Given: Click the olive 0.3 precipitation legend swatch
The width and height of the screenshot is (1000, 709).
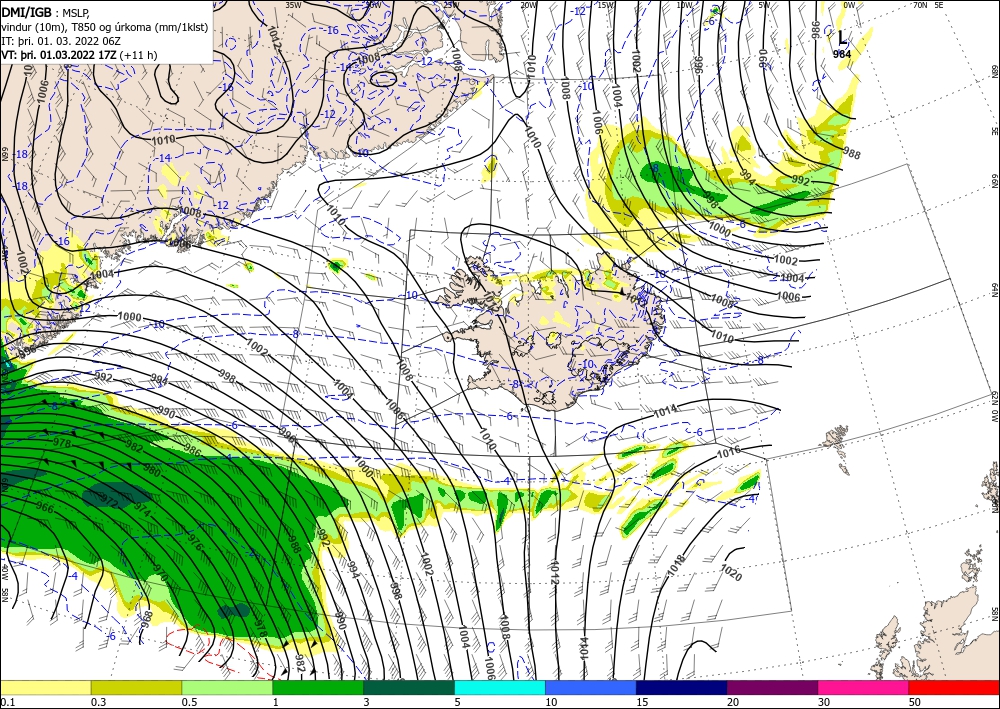Looking at the screenshot, I should tap(136, 687).
